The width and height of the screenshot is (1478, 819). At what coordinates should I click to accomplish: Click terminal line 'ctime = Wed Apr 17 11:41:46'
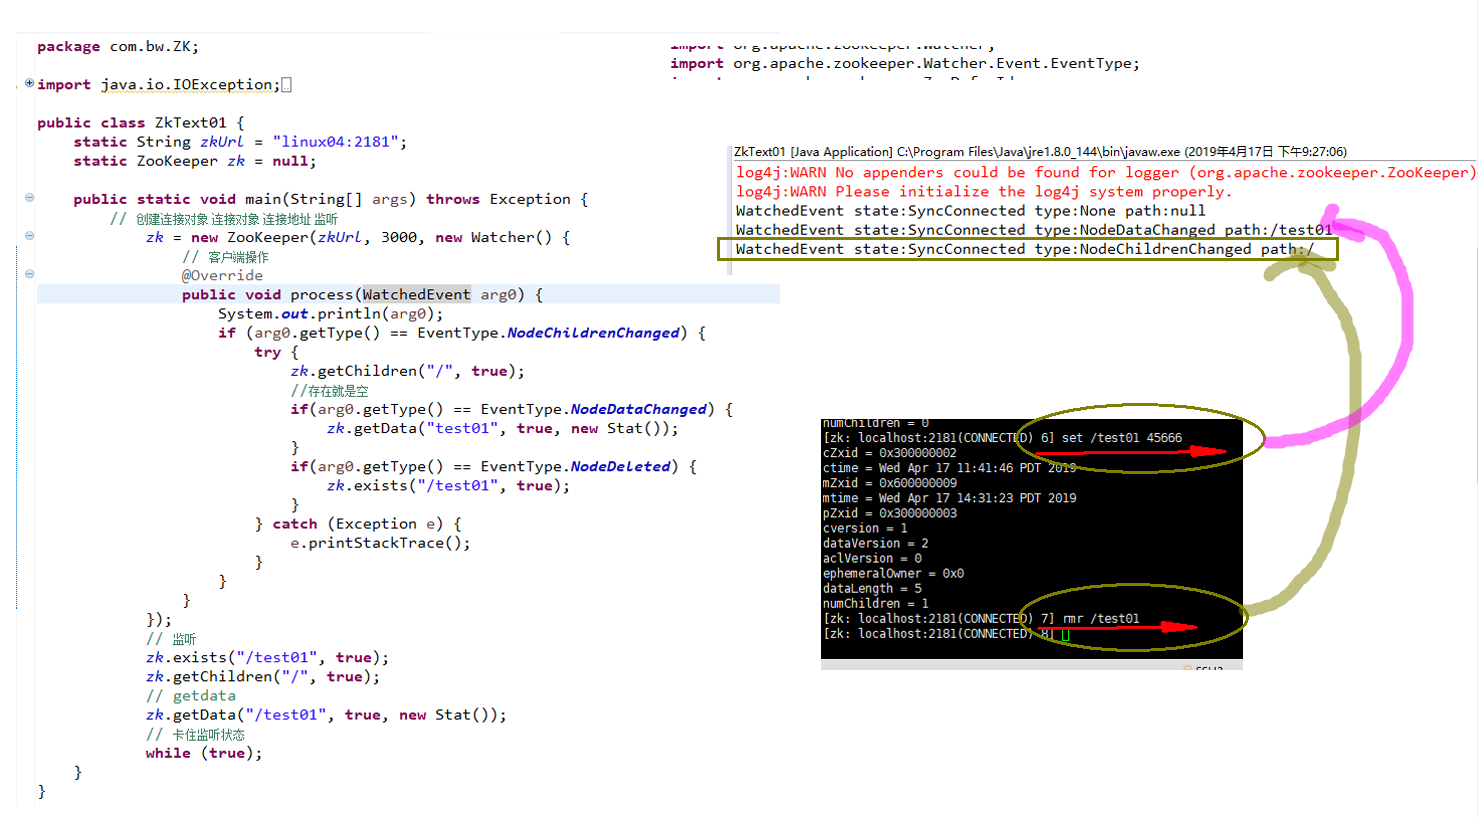pyautogui.click(x=950, y=468)
